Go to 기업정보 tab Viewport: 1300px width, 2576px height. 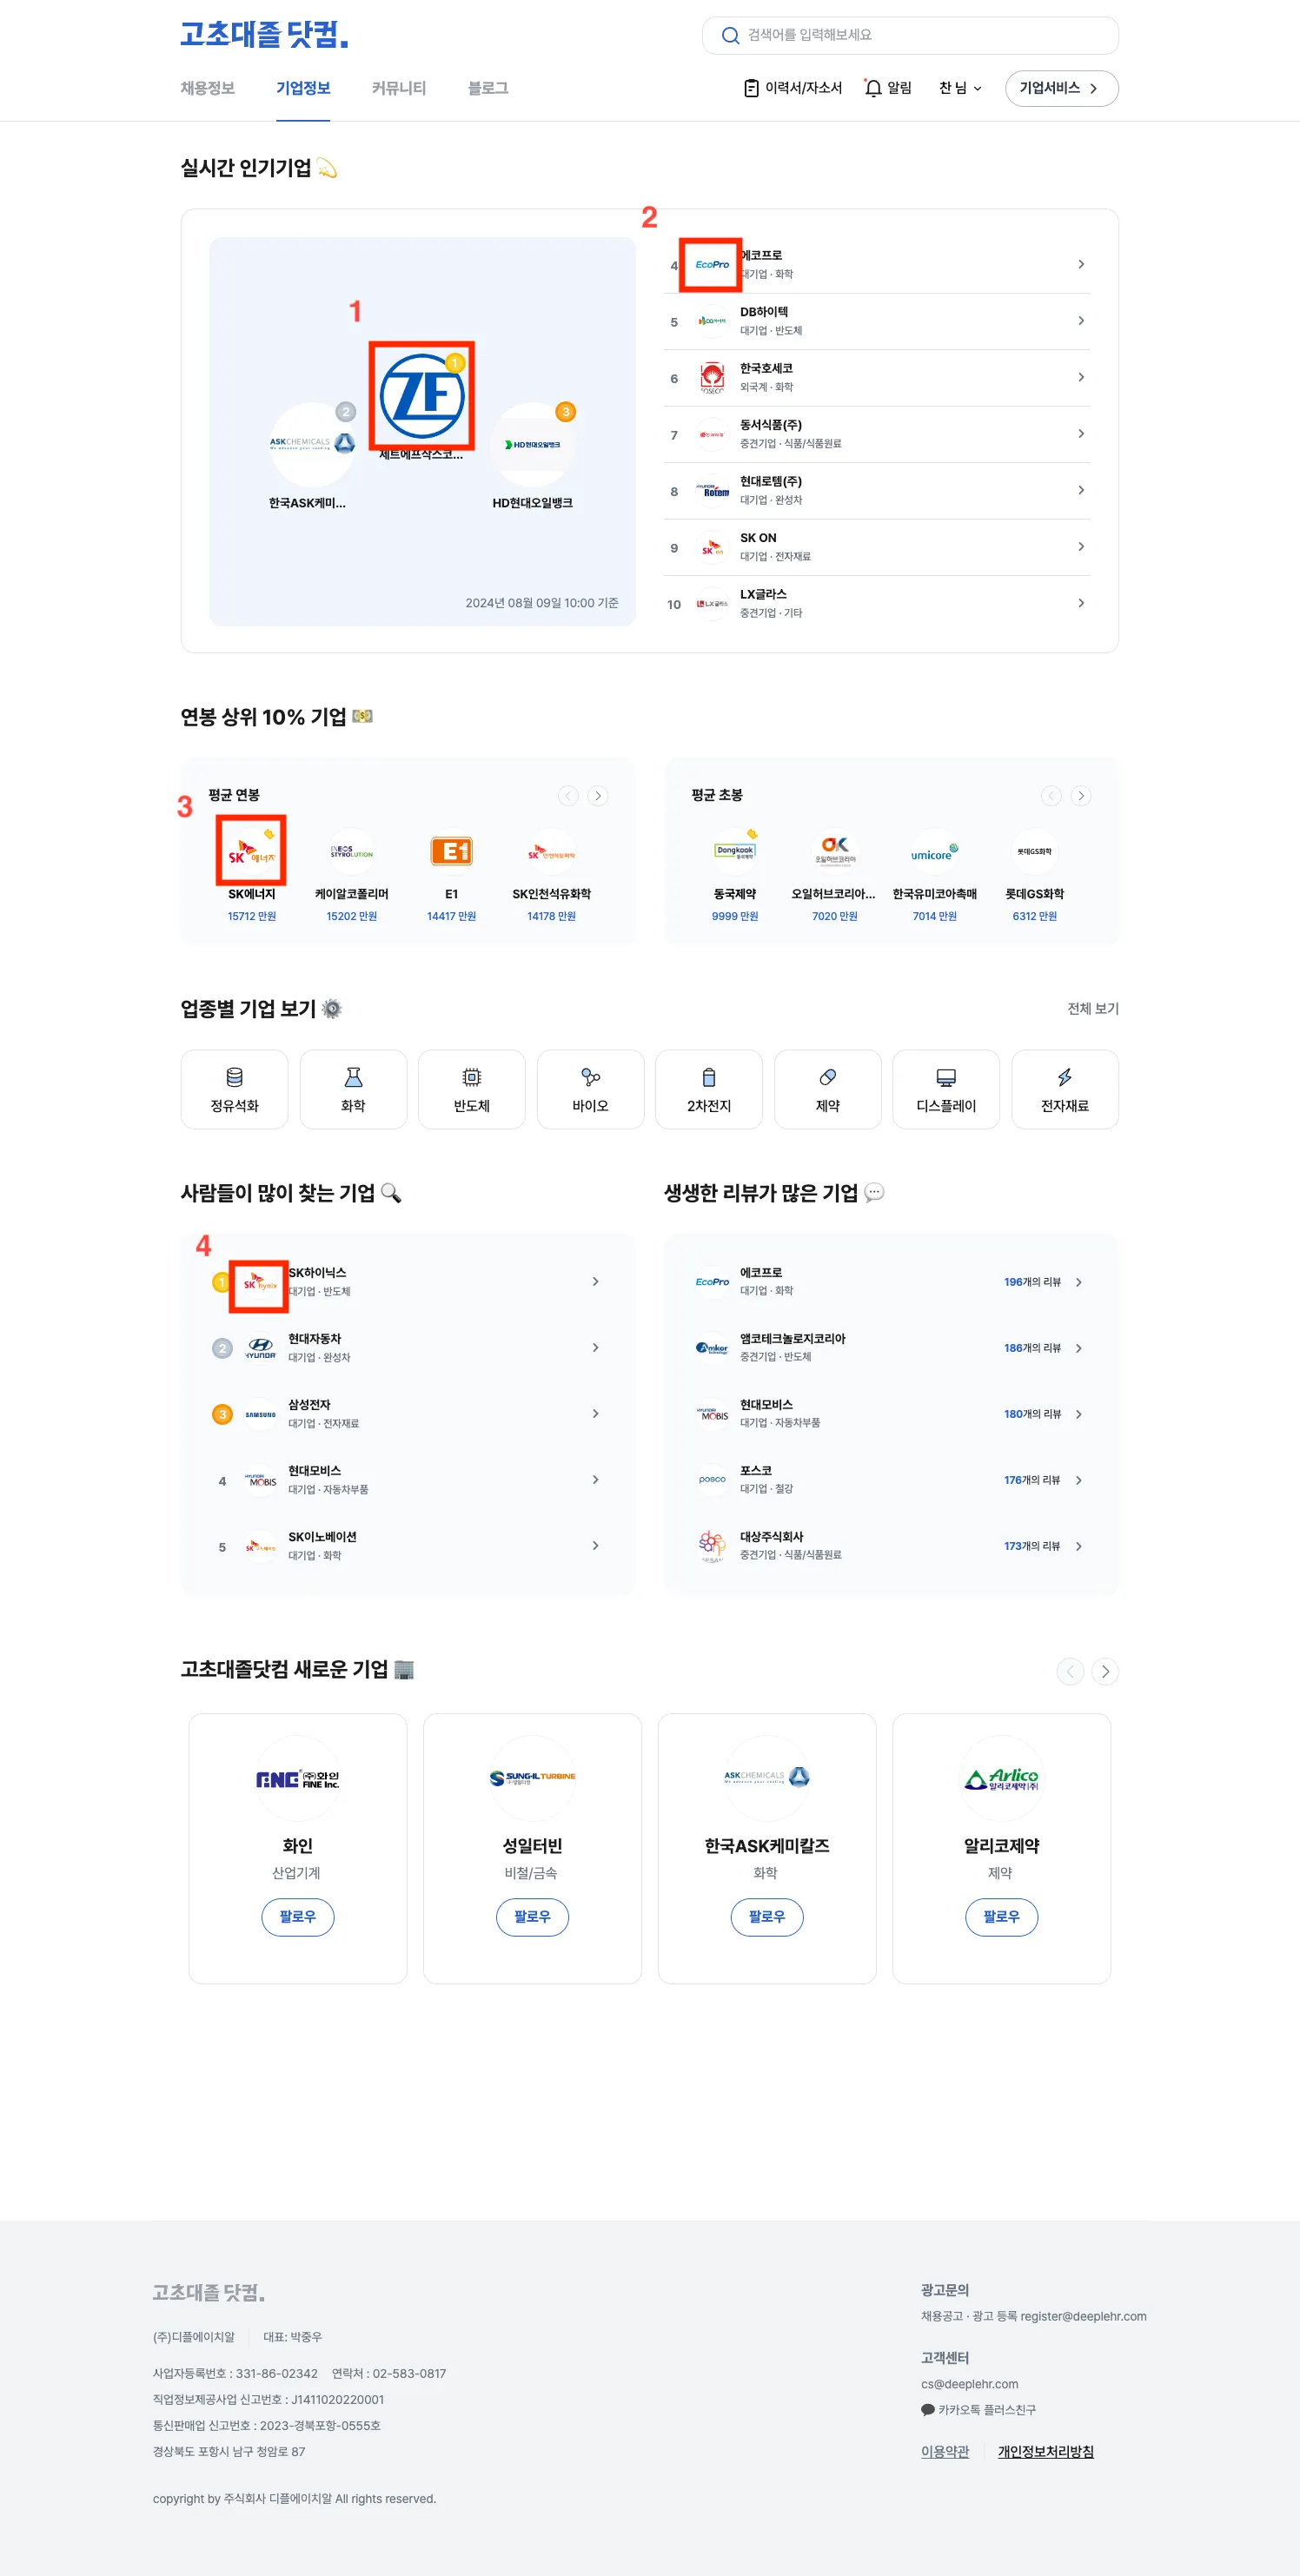tap(303, 88)
